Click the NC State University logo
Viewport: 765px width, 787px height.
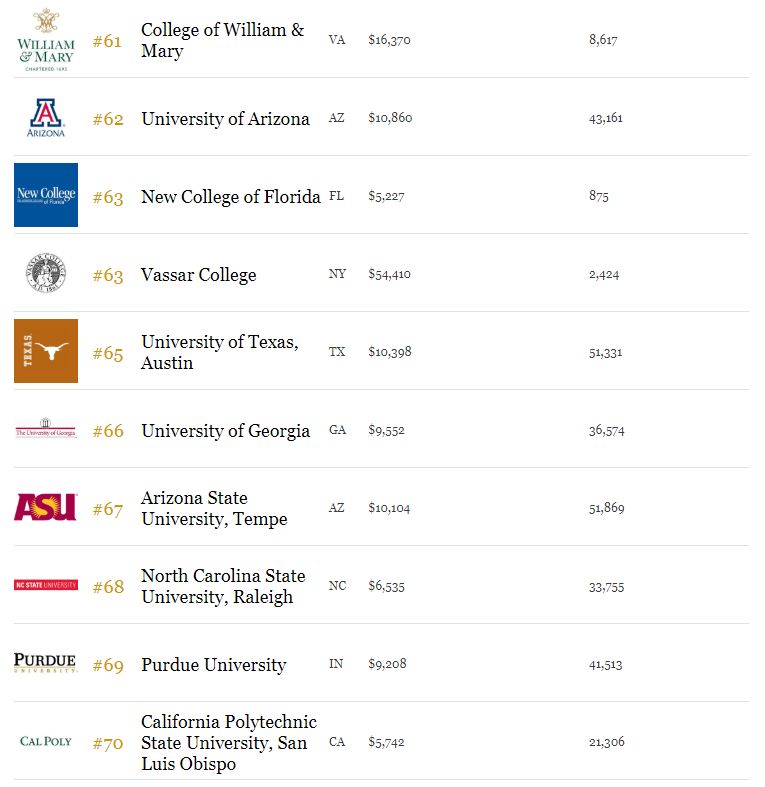[x=46, y=585]
